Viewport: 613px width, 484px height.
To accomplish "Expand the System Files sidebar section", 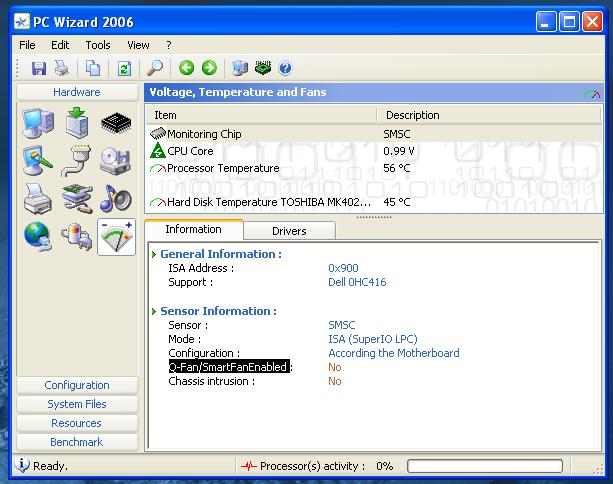I will pyautogui.click(x=77, y=404).
